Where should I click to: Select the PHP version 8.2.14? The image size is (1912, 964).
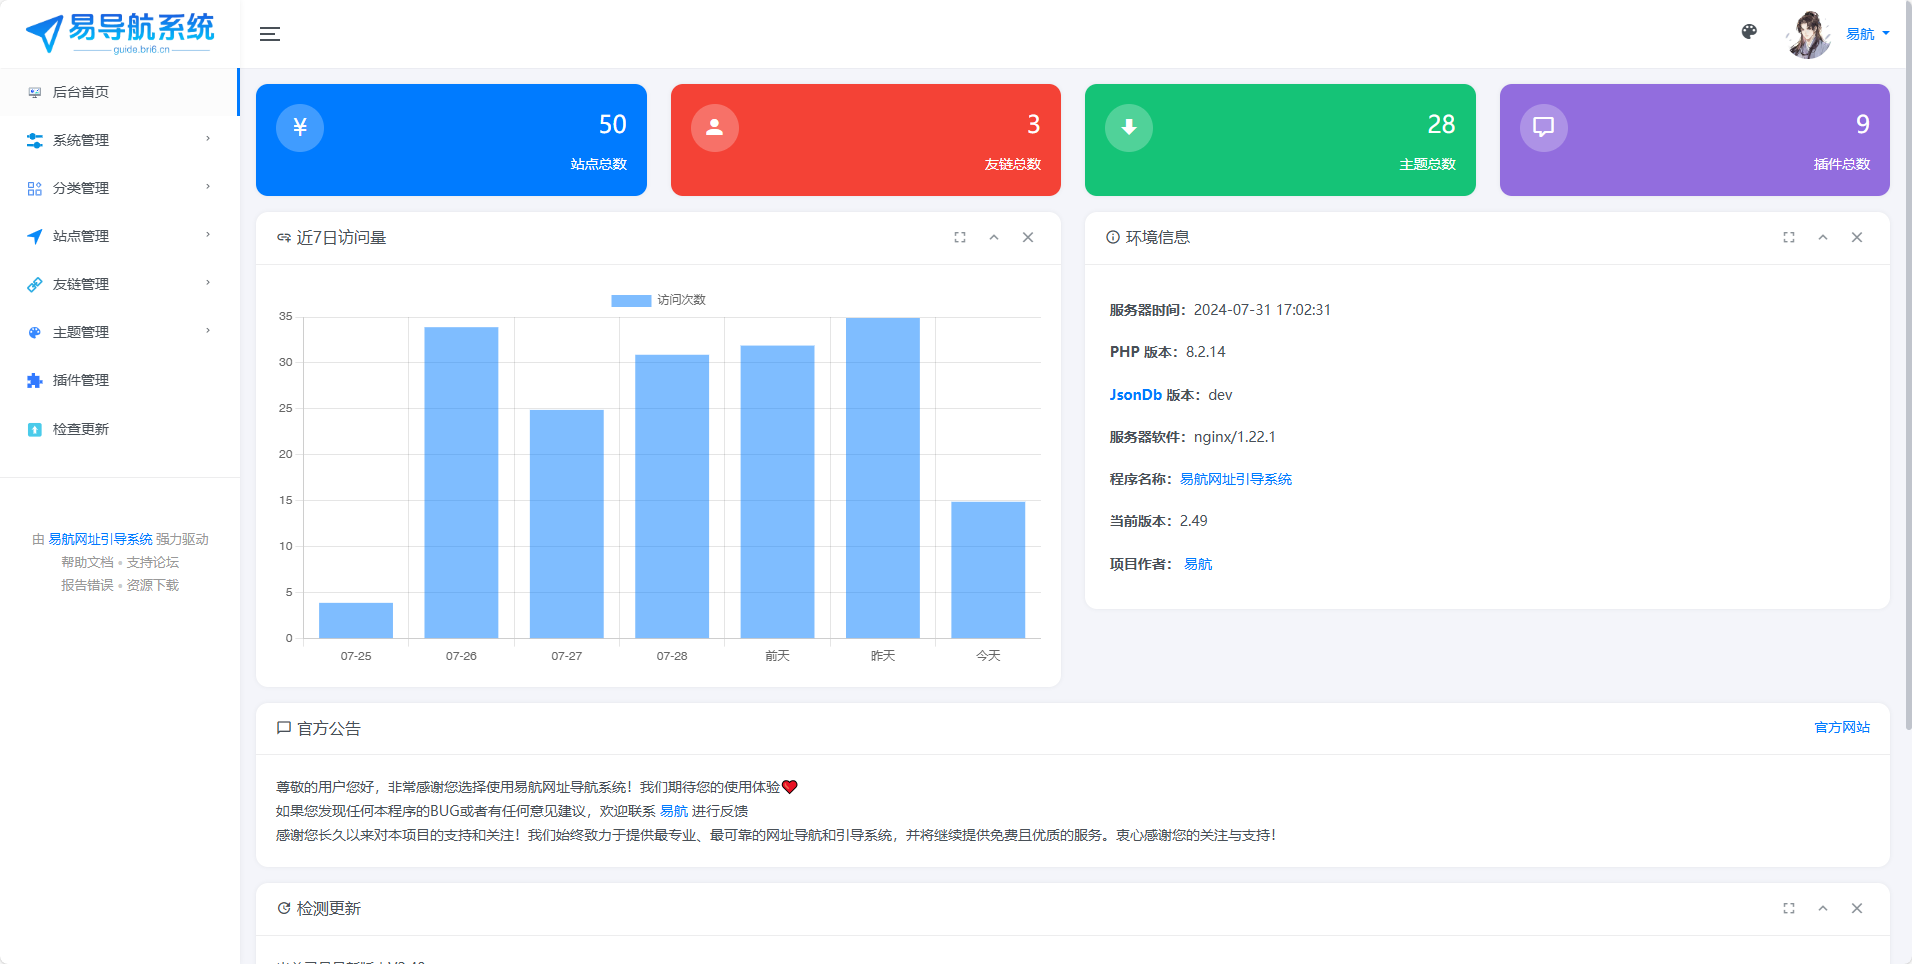pyautogui.click(x=1205, y=352)
